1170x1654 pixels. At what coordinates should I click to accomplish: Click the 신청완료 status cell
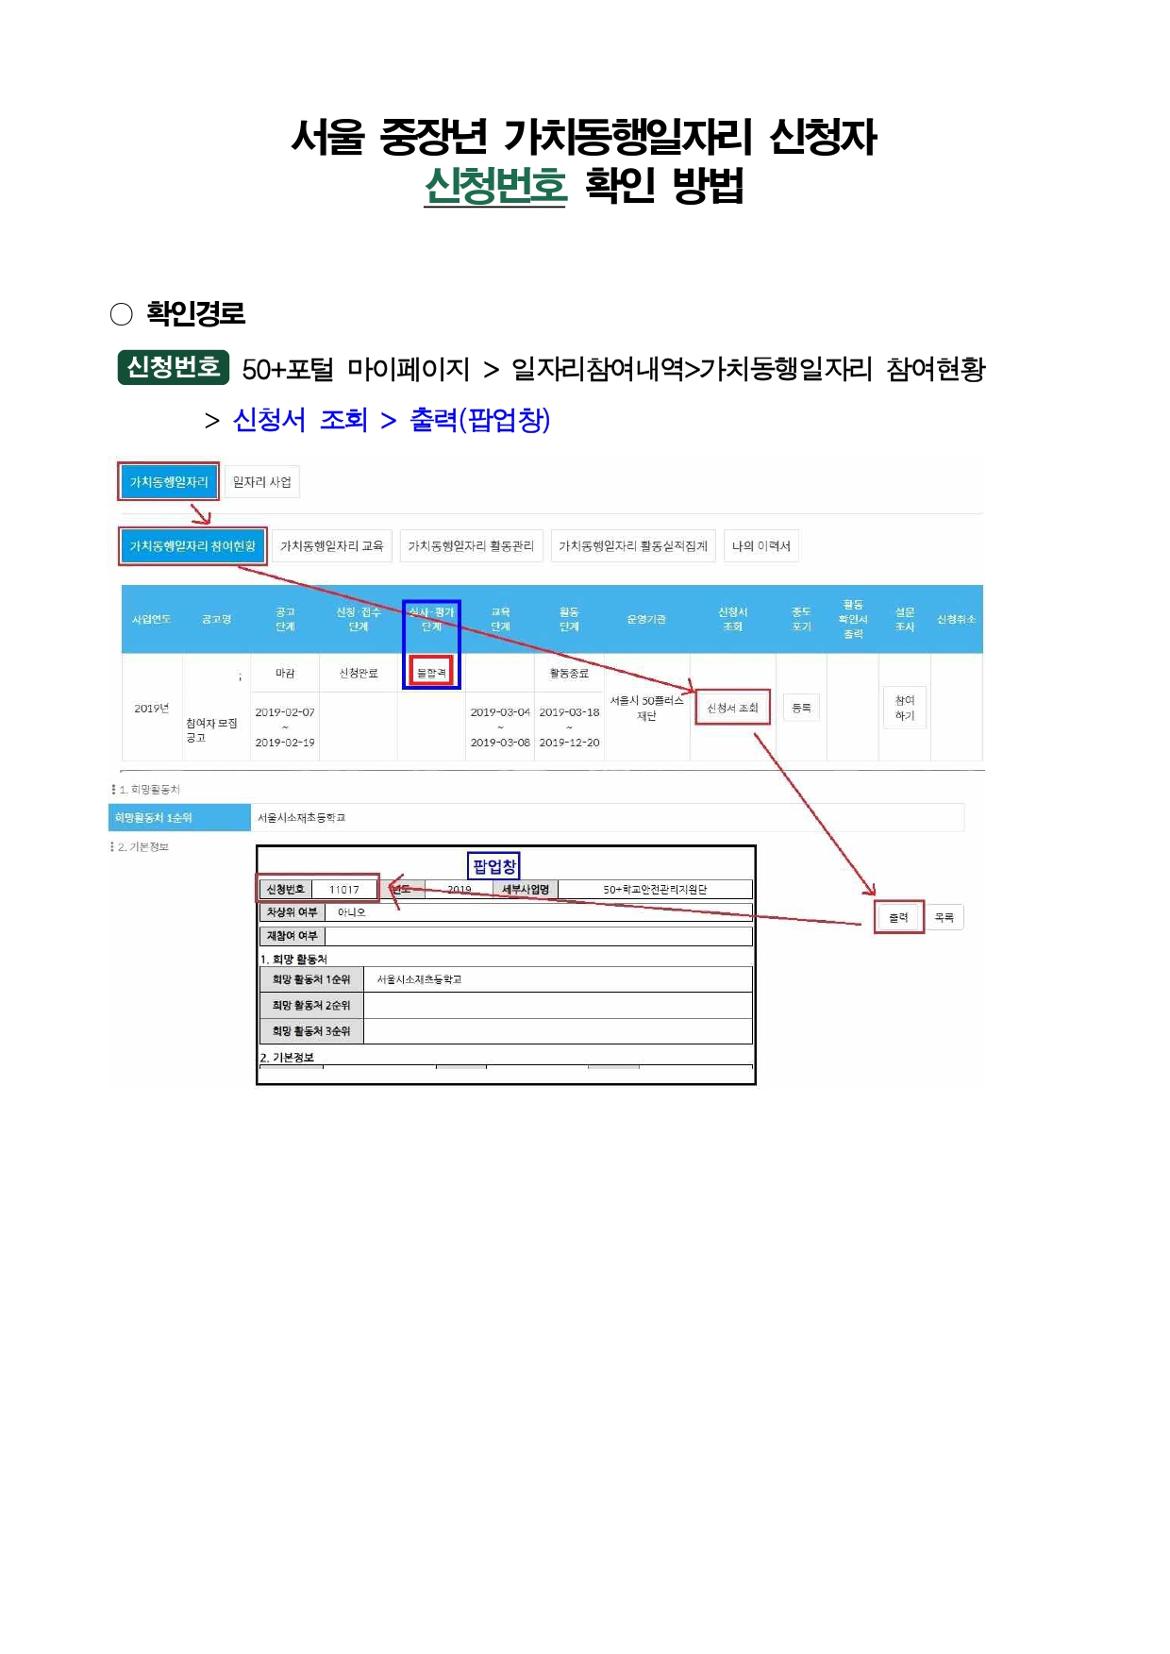pos(358,673)
